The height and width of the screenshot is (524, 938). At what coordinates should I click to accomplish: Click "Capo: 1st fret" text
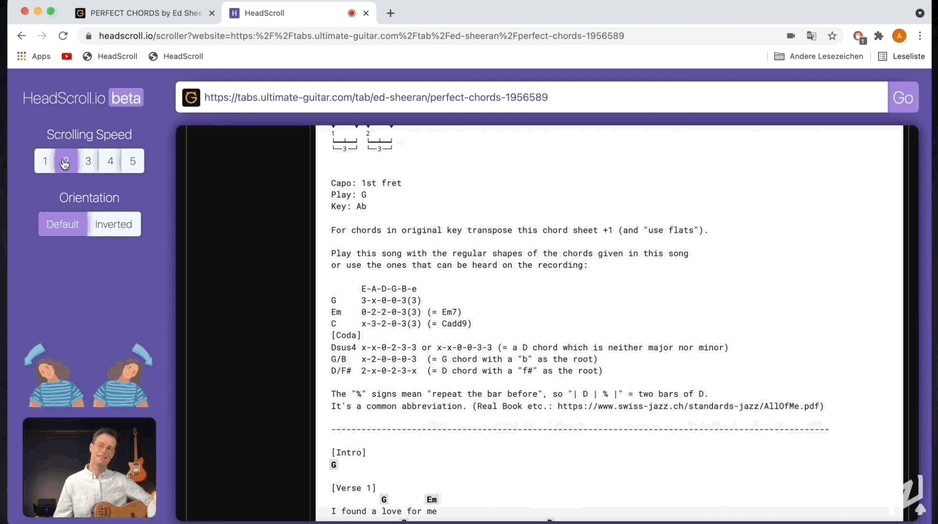click(x=366, y=183)
